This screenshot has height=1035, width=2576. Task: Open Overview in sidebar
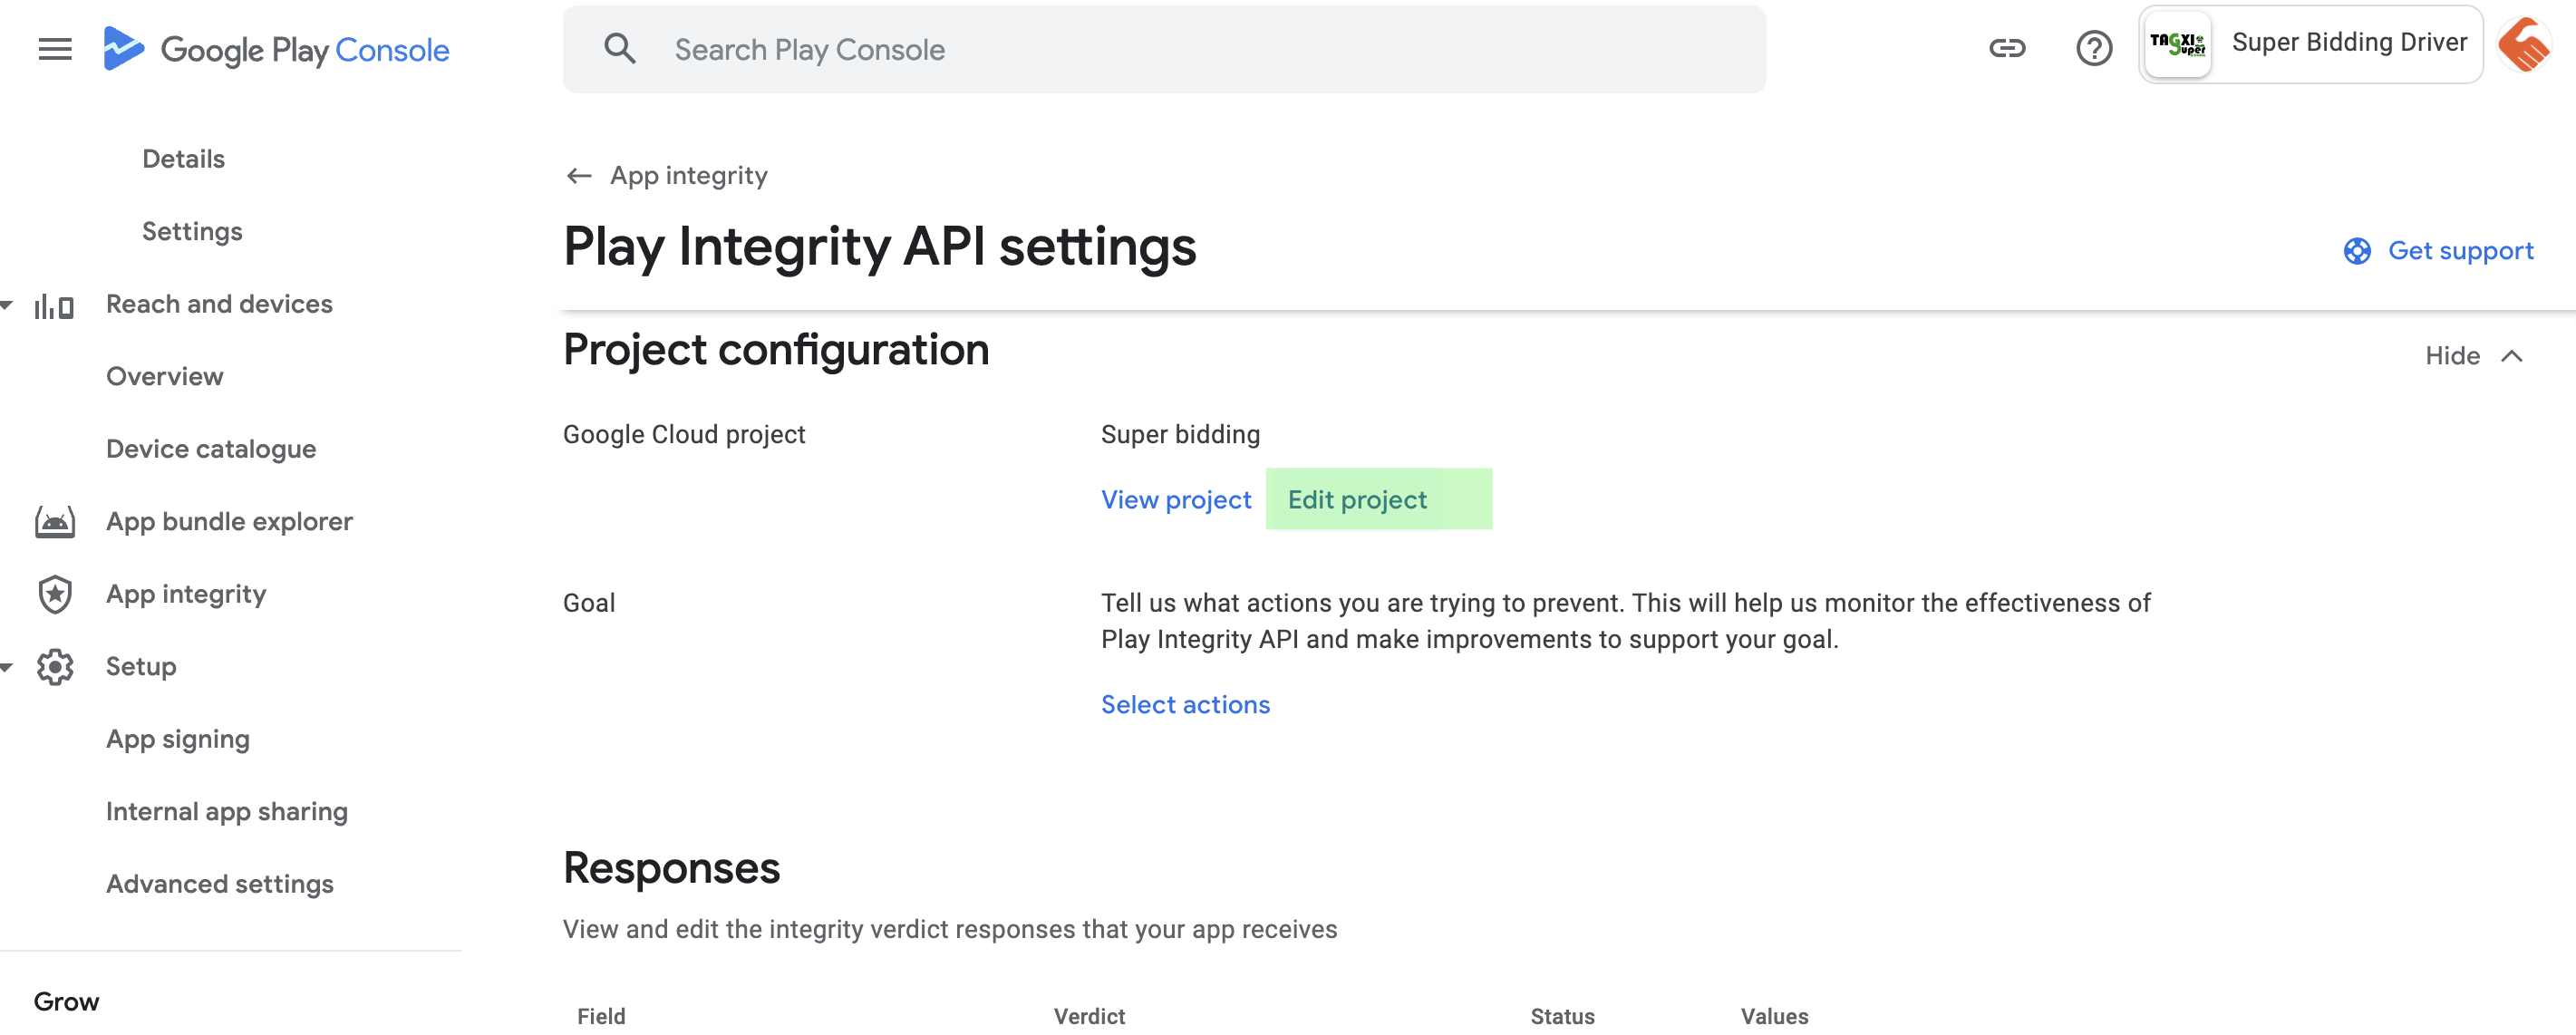coord(164,377)
